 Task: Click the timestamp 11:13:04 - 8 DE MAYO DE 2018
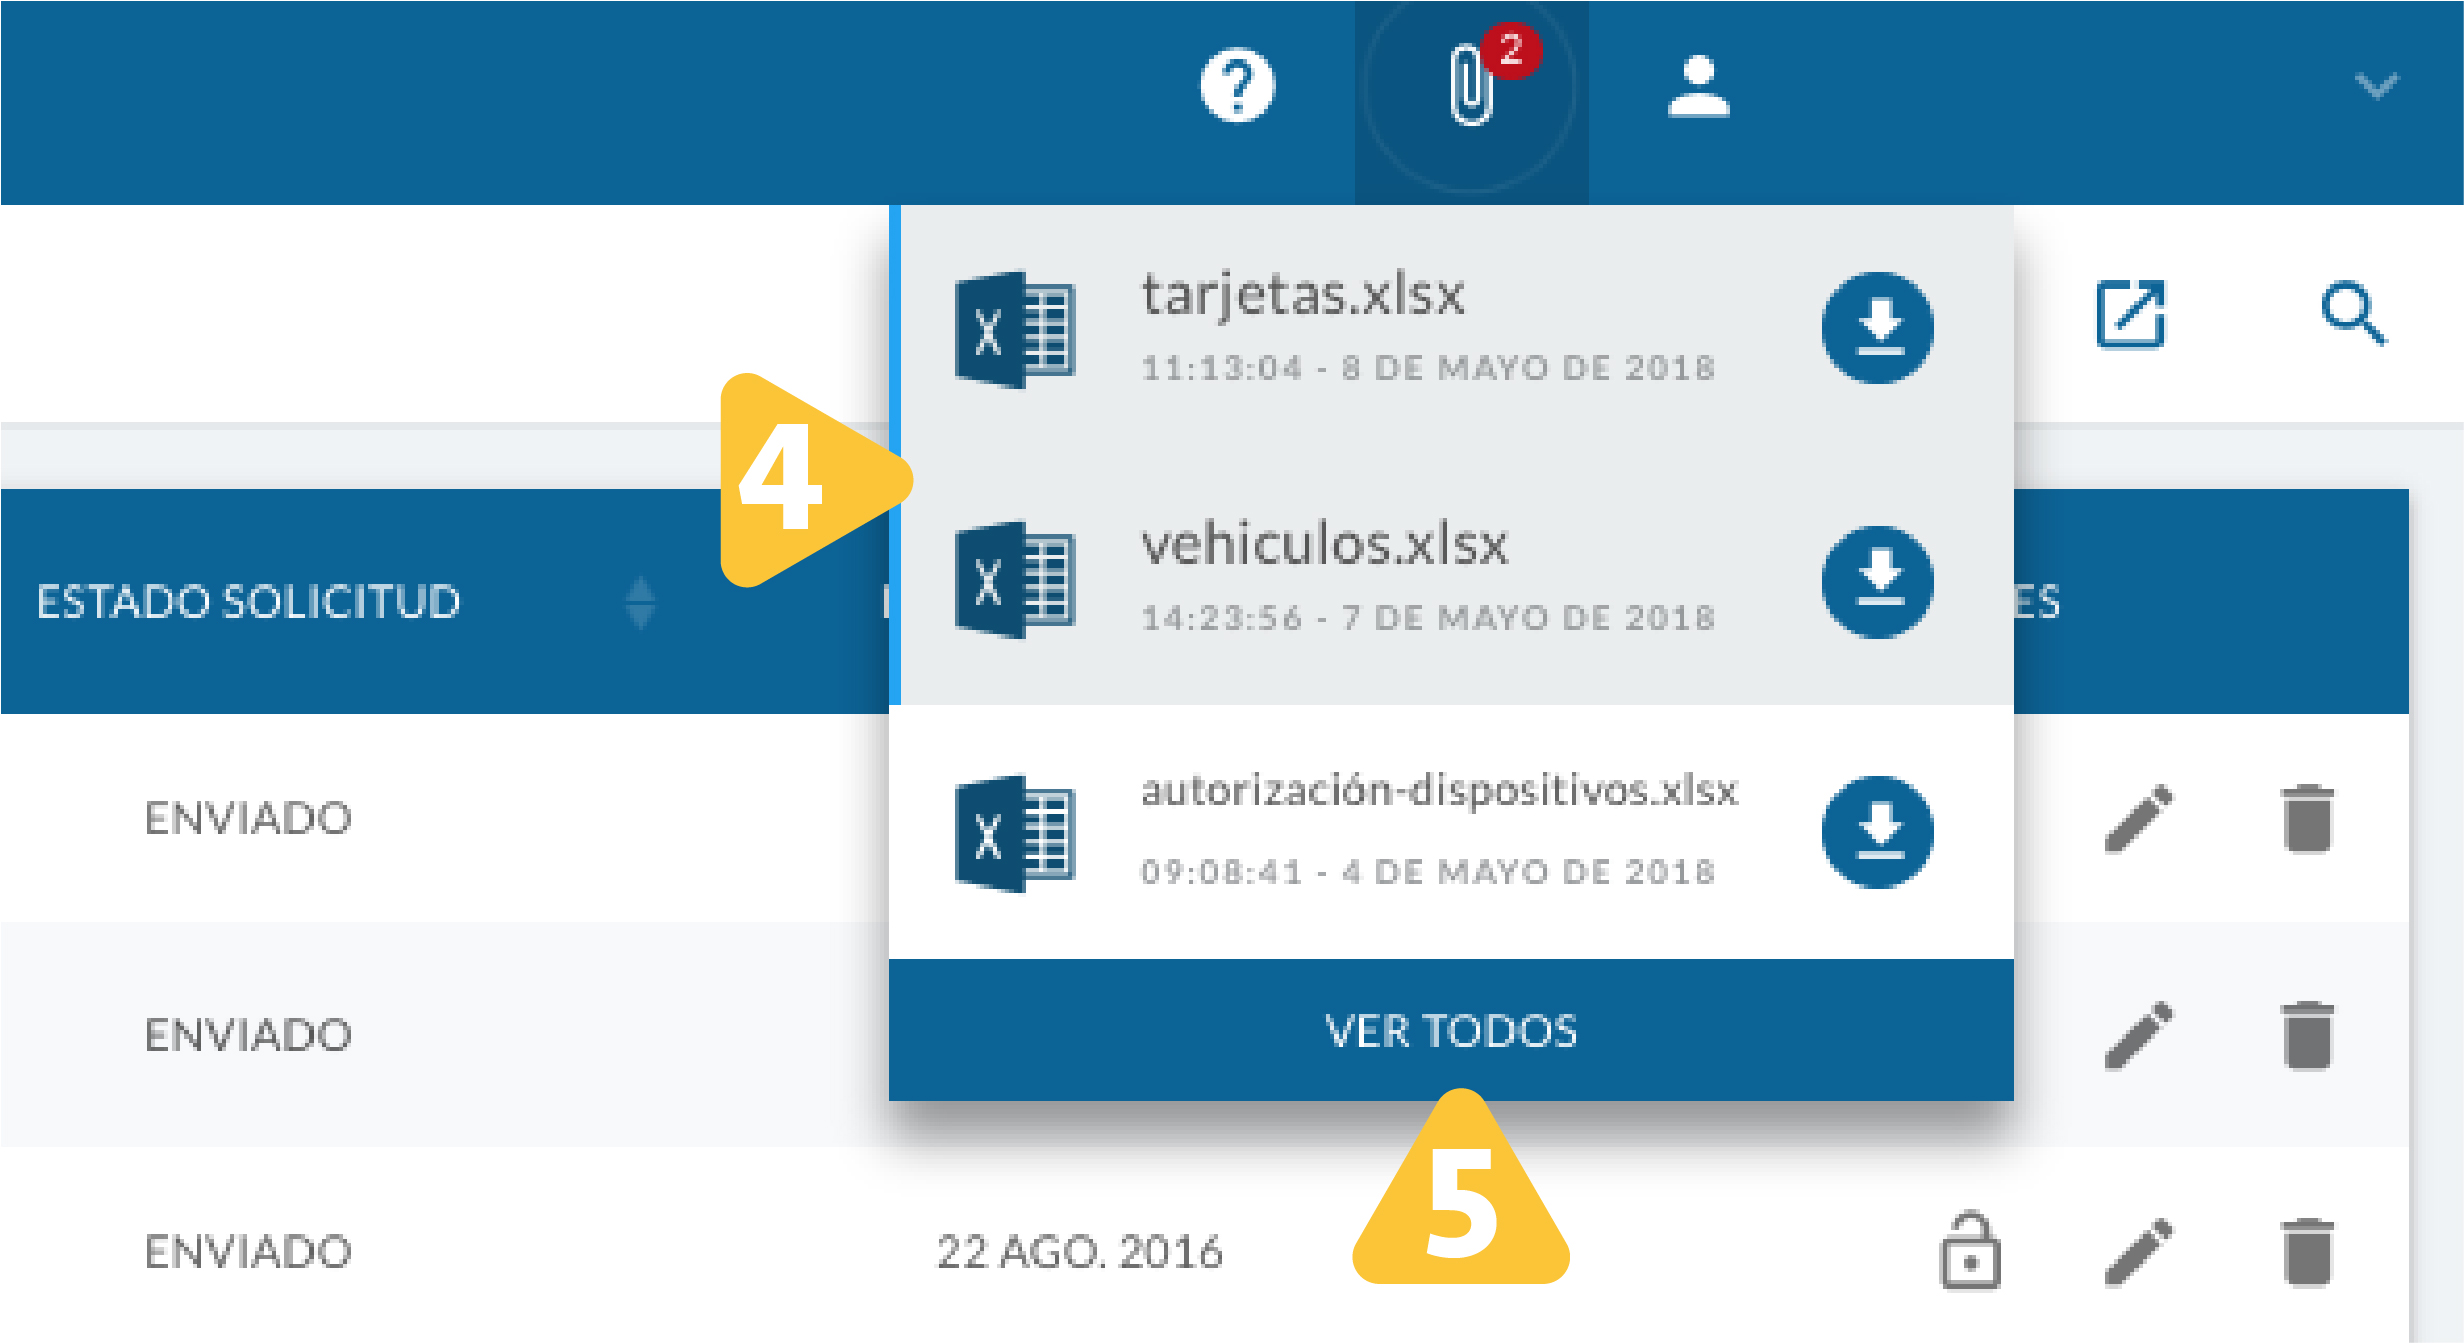pos(1428,368)
